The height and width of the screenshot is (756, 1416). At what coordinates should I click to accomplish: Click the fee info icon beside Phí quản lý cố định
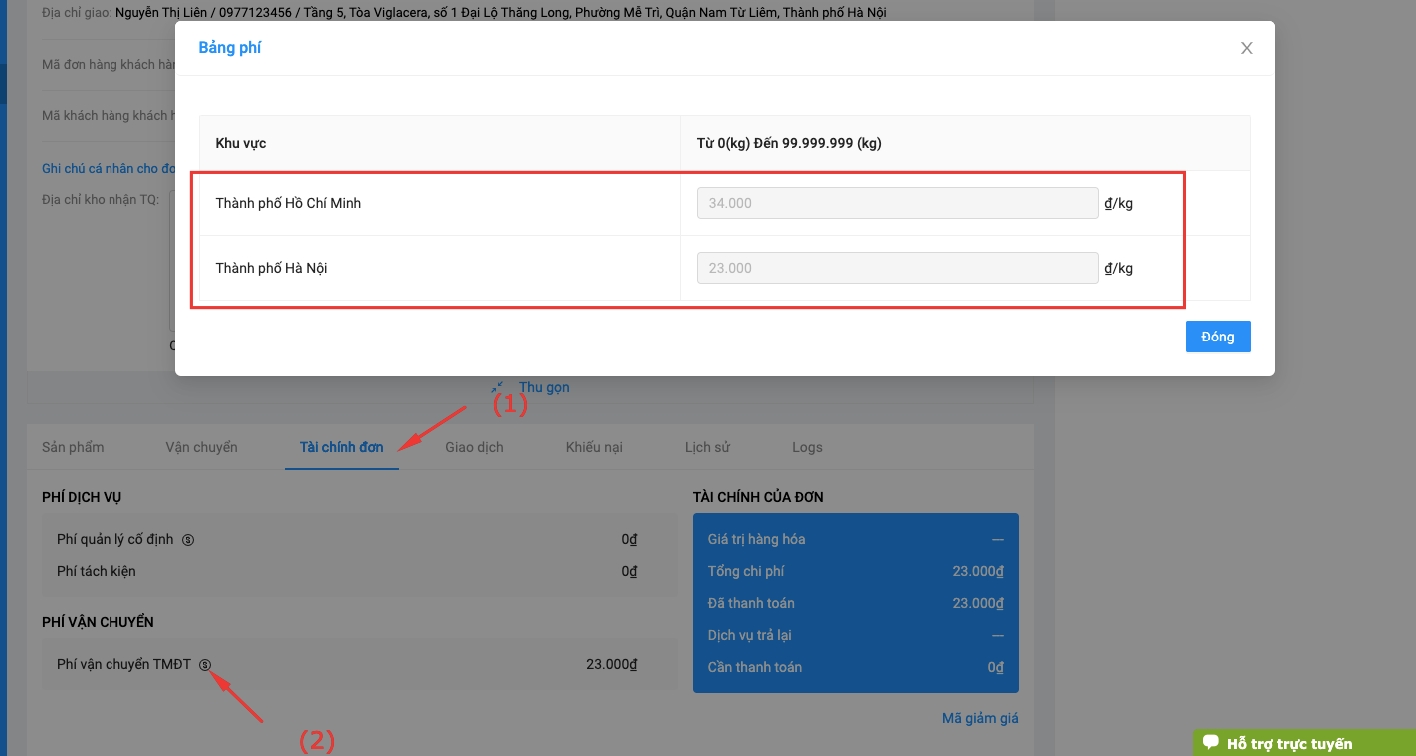[188, 540]
